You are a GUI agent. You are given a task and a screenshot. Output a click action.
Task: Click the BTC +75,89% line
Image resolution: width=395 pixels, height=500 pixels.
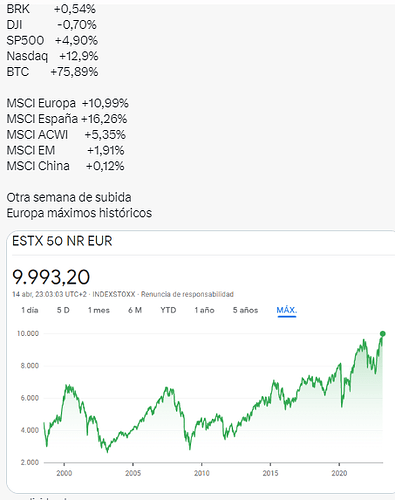point(52,72)
